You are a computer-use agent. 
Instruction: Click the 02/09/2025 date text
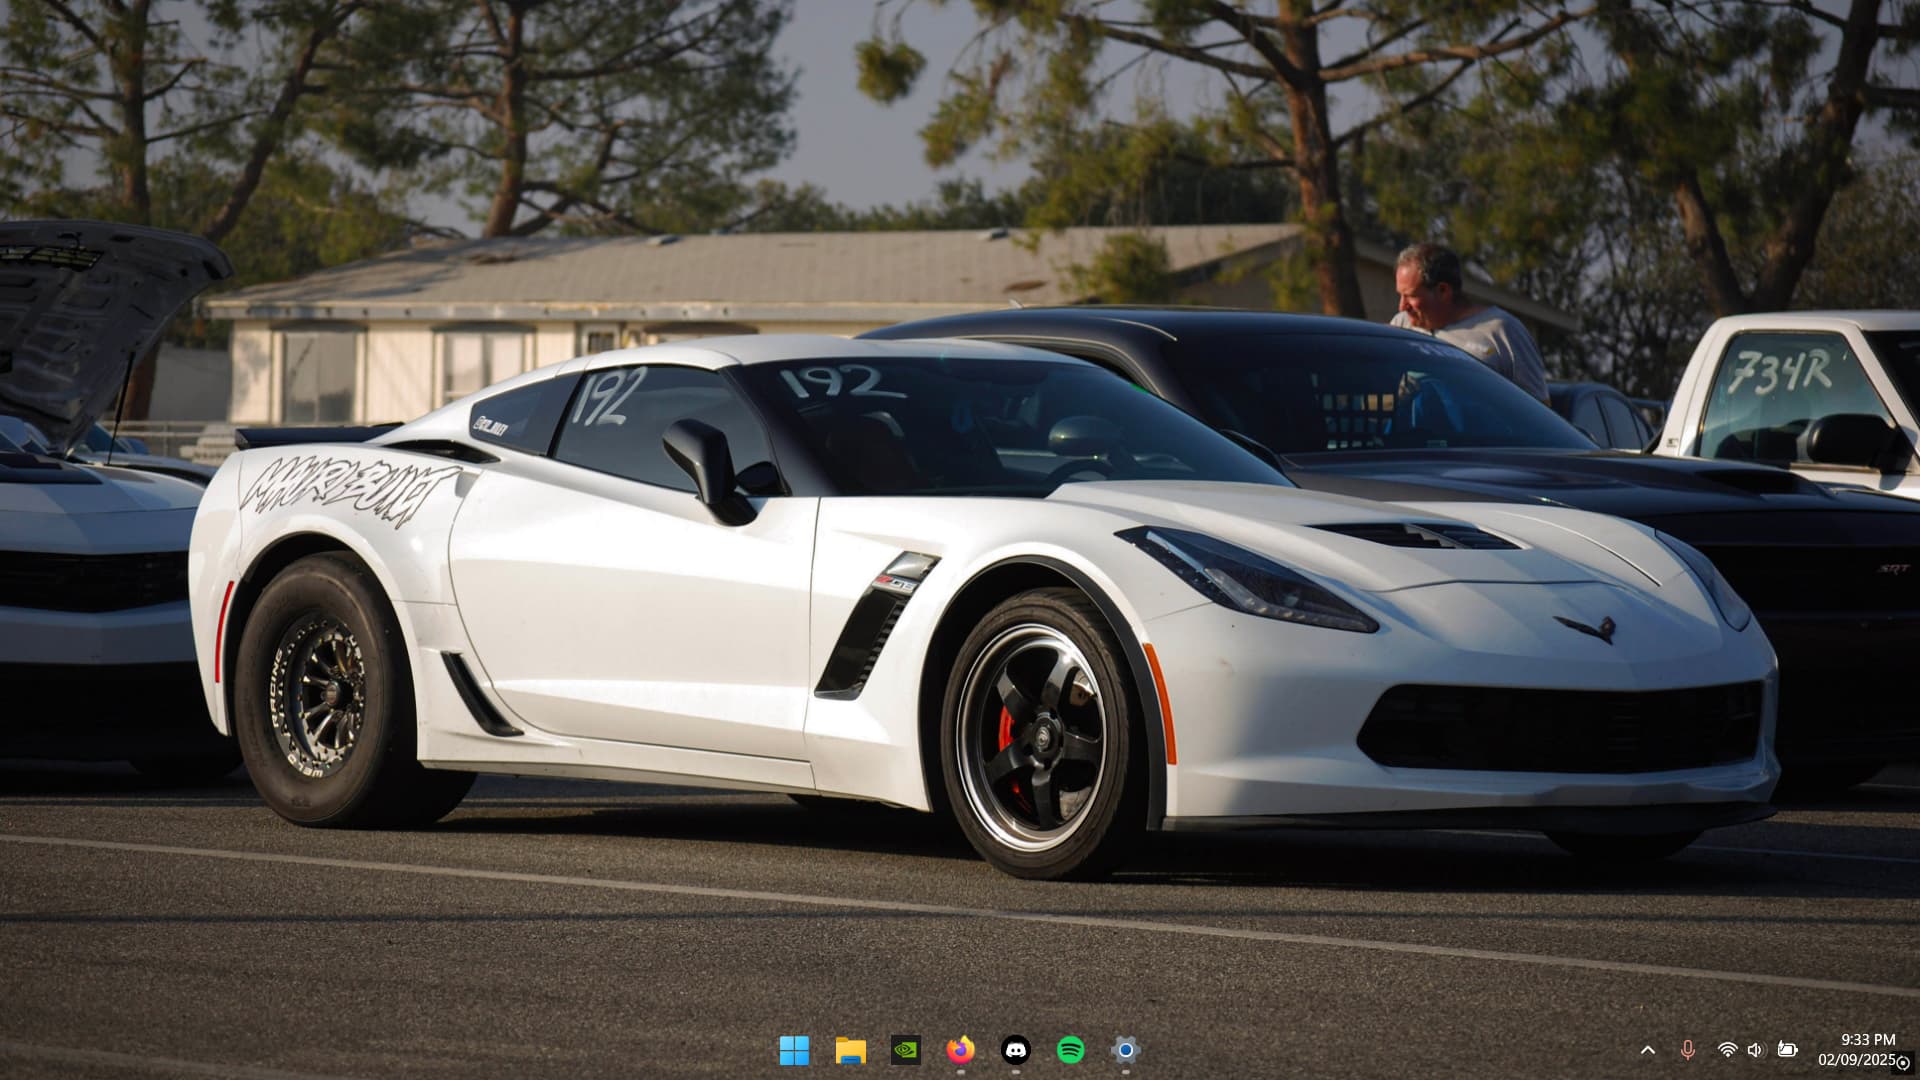1855,1060
